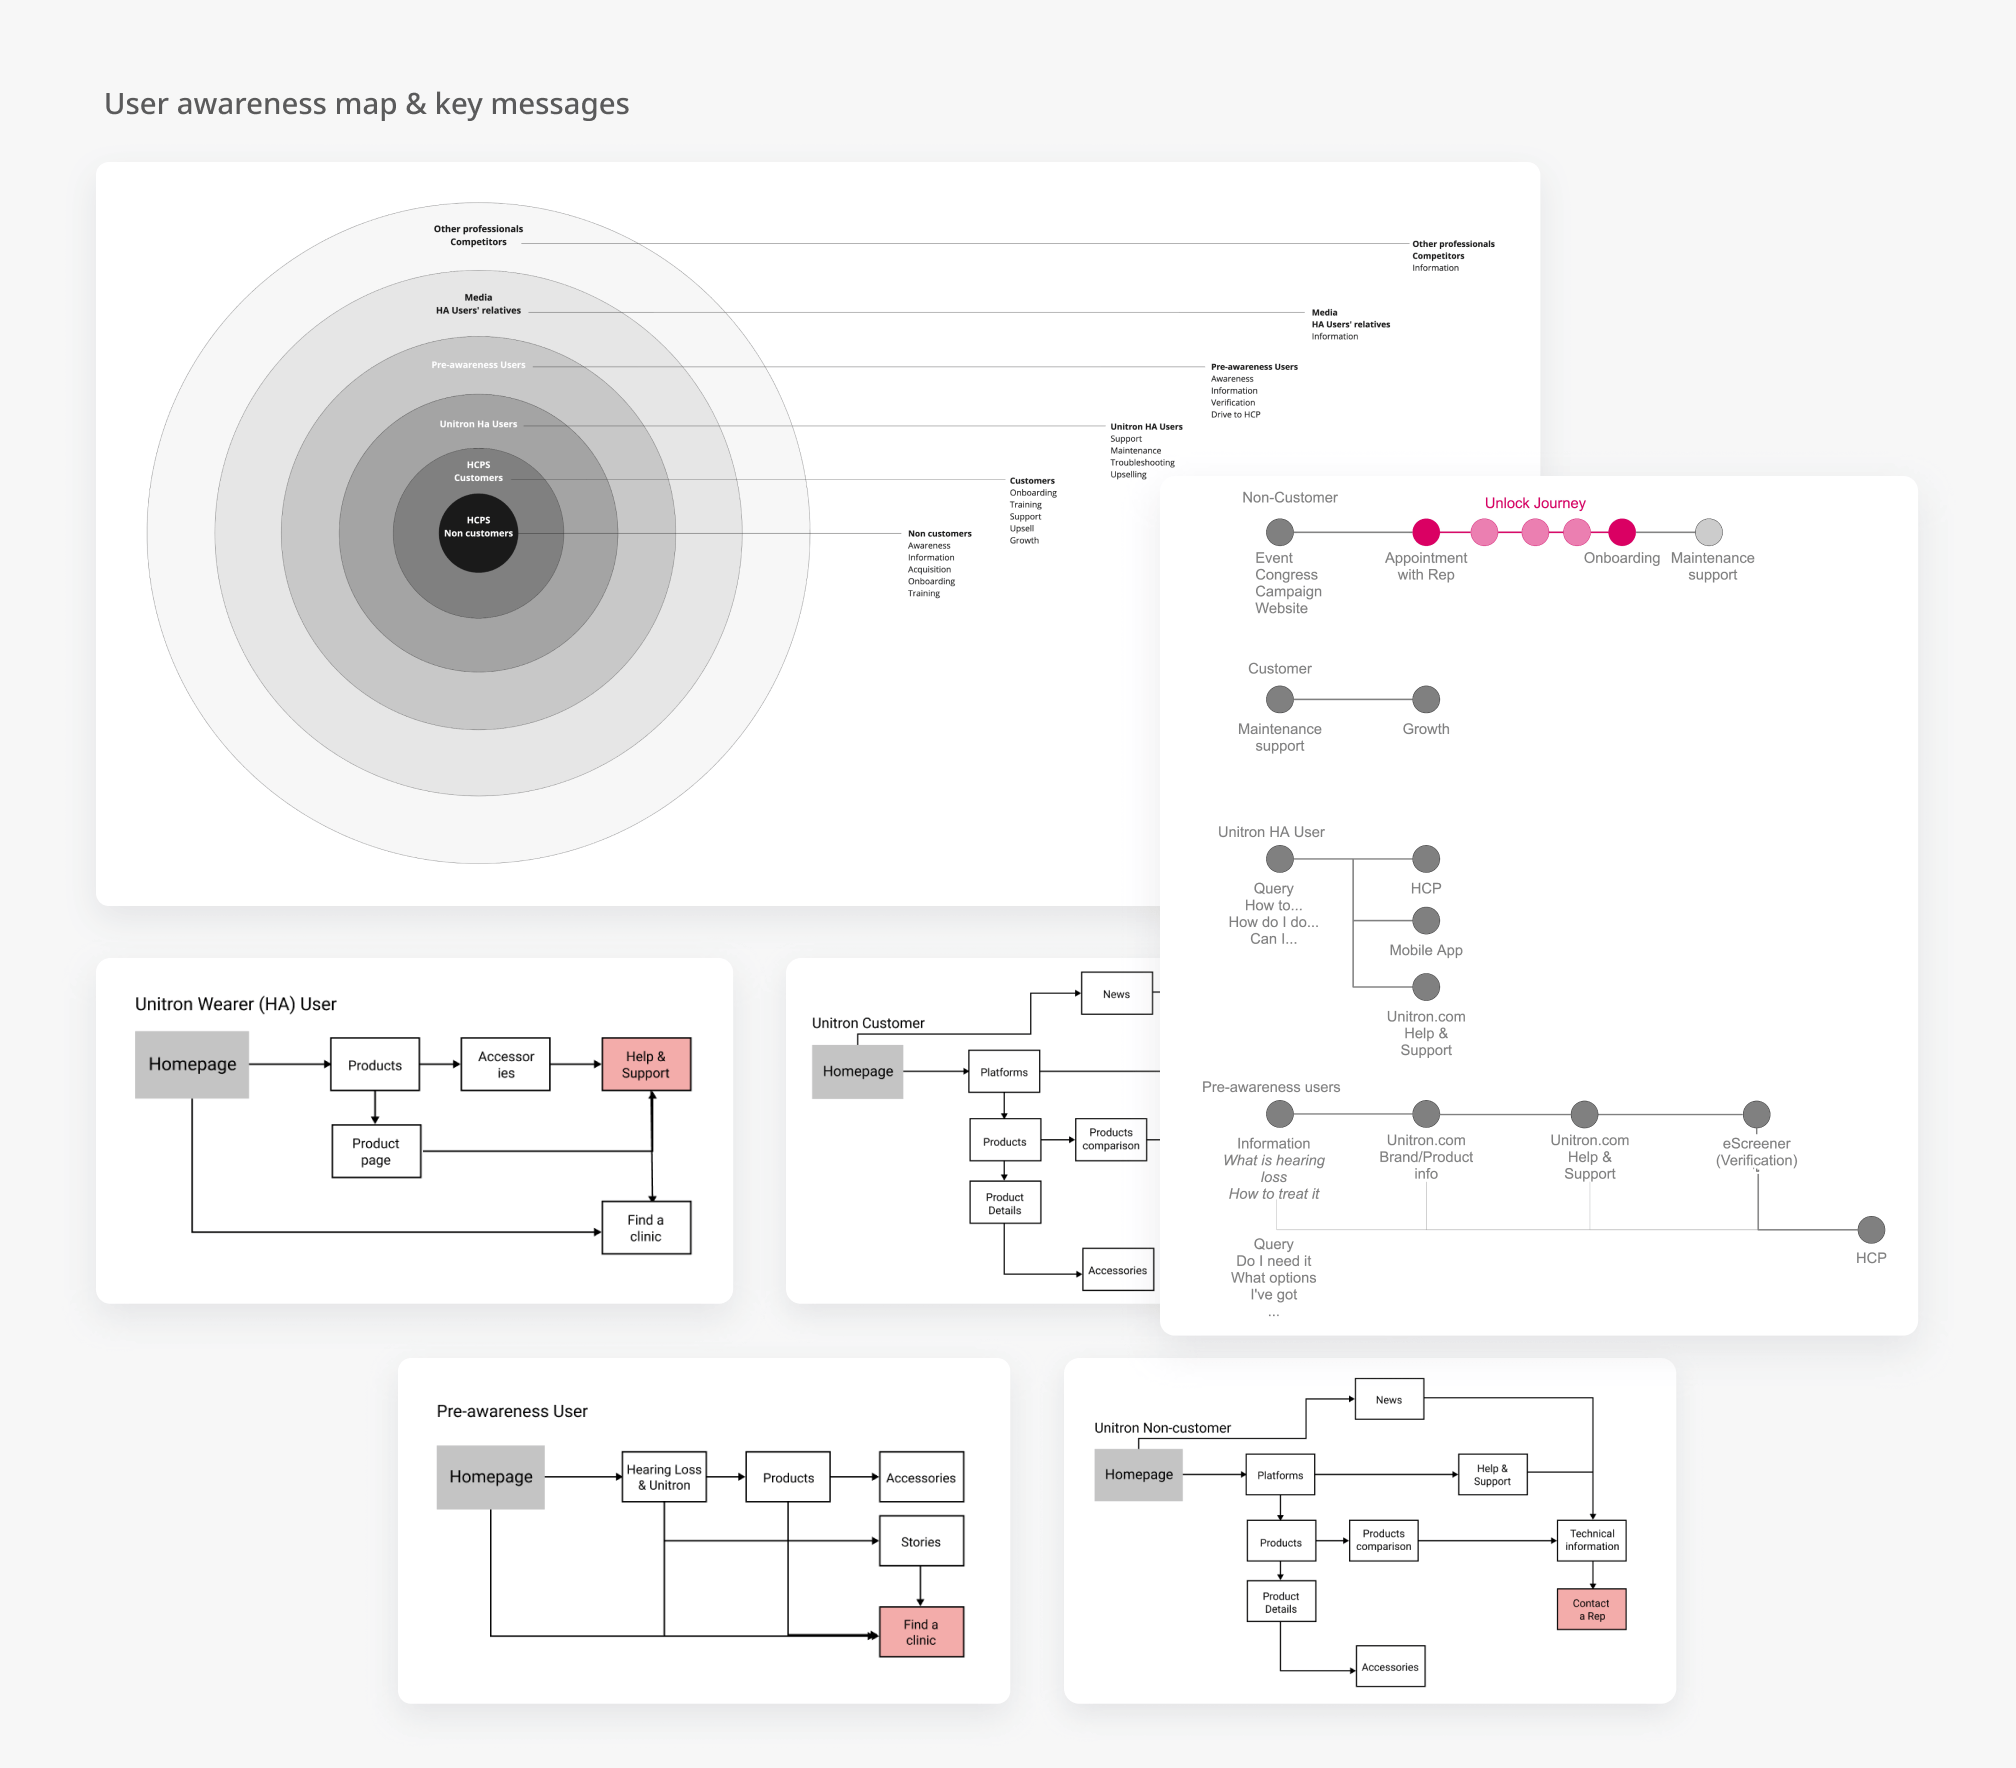Click 'Product Details' box in Unitron Customer flow

[1005, 1203]
